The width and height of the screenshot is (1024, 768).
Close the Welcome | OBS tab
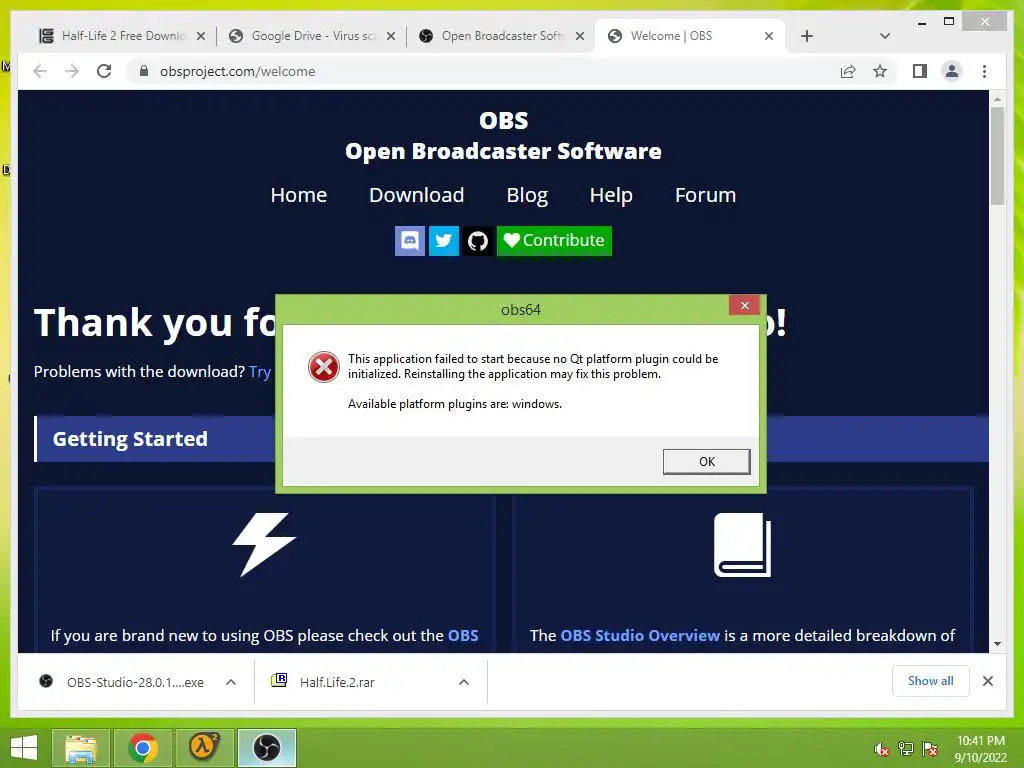[769, 37]
